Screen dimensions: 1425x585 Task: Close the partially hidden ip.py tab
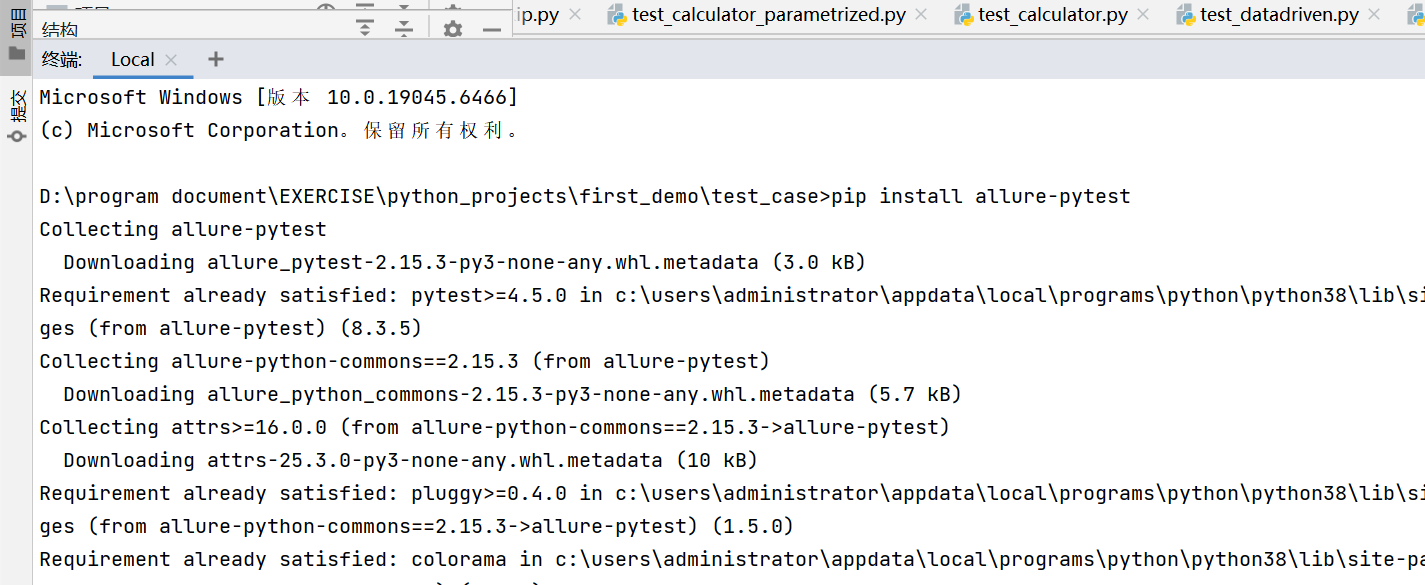pos(575,14)
